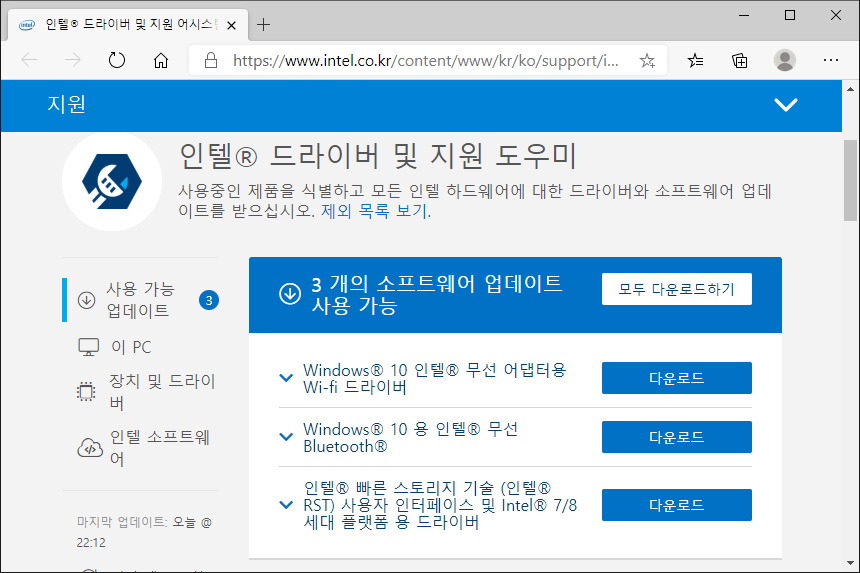Image resolution: width=860 pixels, height=573 pixels.
Task: Open the user profile menu
Action: click(785, 60)
